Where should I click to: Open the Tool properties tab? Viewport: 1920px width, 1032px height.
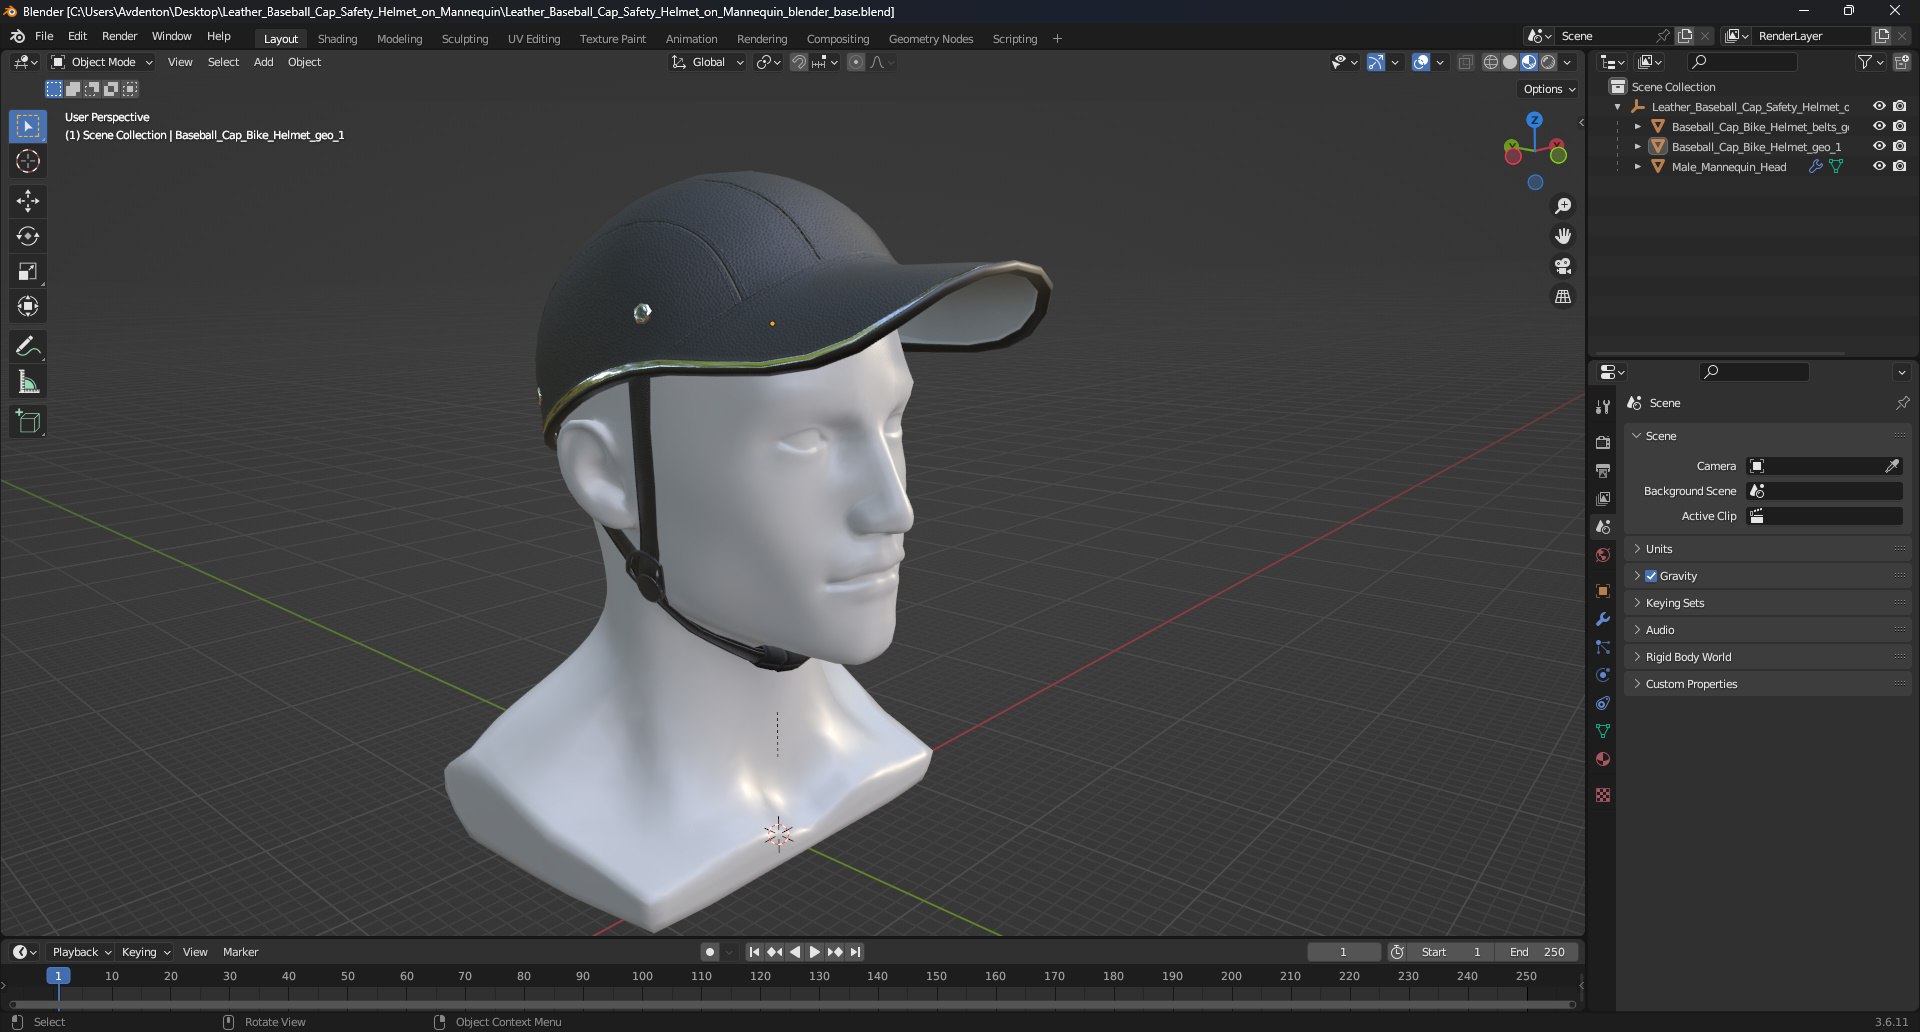1603,407
